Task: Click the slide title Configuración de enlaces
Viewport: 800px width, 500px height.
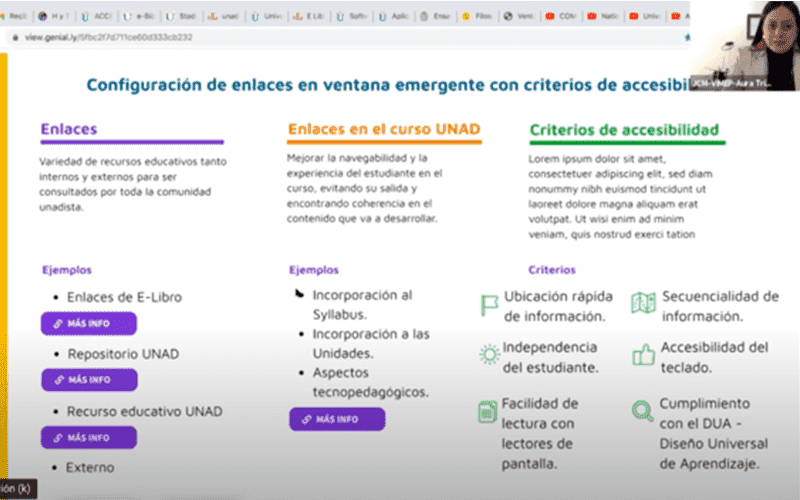Action: [388, 85]
